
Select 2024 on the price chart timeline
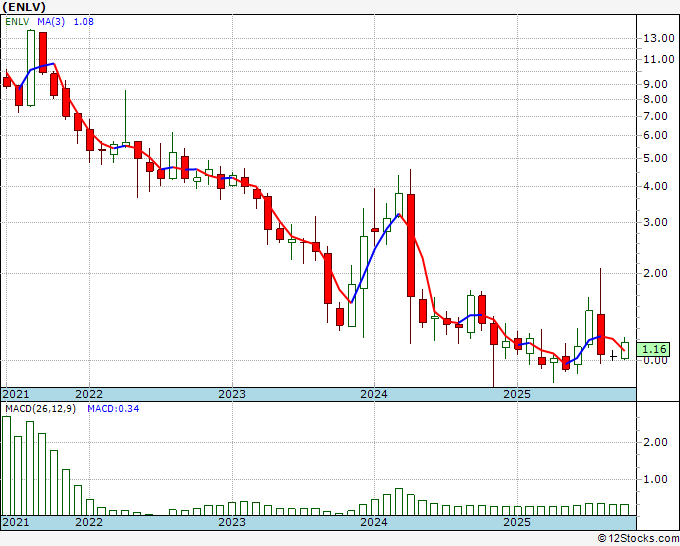[x=373, y=394]
